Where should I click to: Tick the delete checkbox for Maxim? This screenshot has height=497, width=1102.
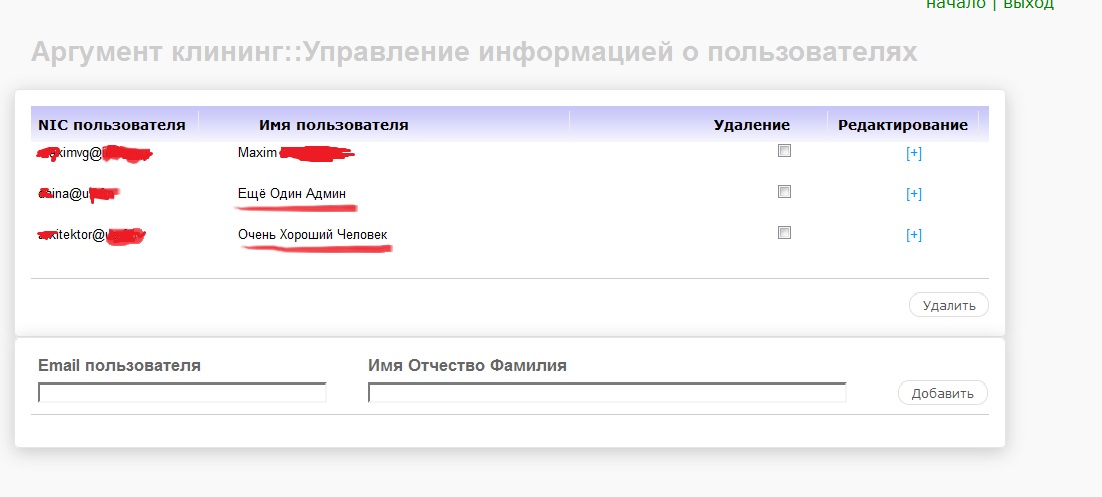pos(784,151)
